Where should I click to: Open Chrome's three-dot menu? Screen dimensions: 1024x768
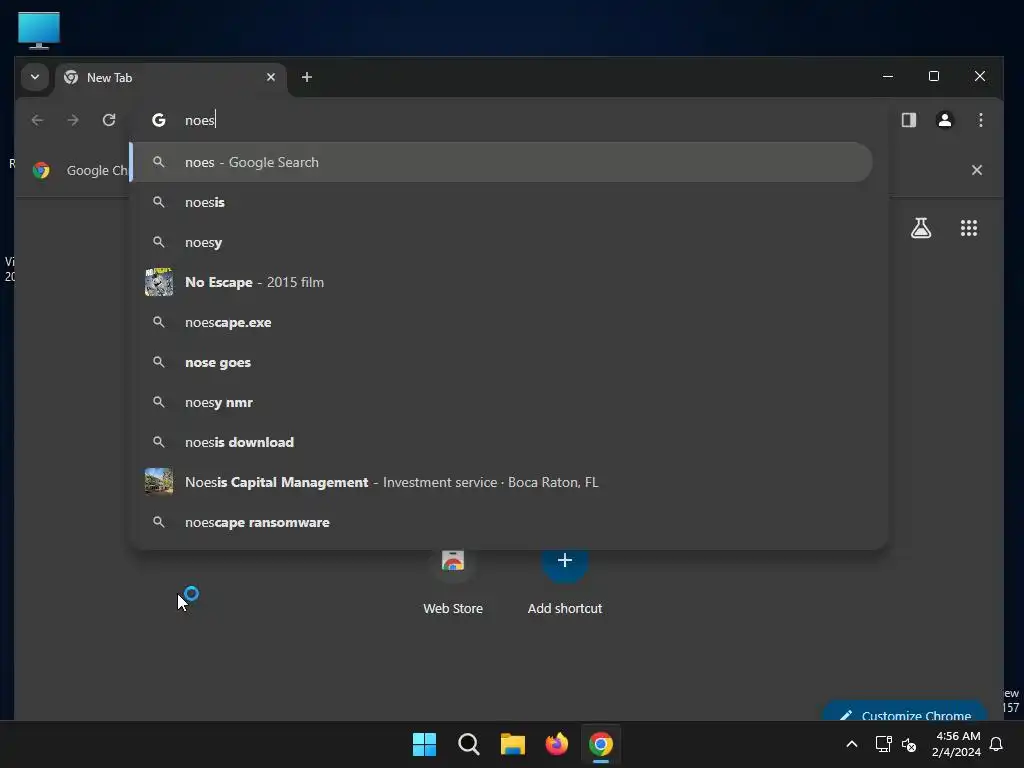[x=980, y=120]
